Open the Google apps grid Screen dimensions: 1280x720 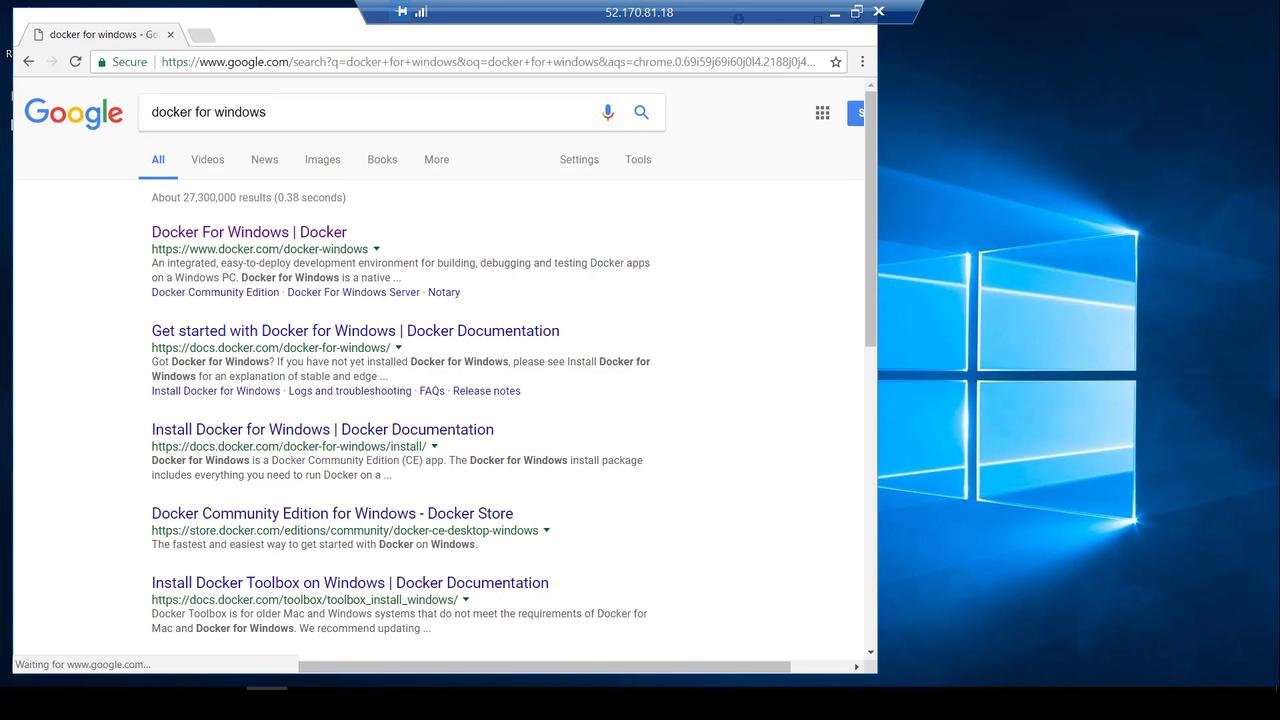(822, 113)
